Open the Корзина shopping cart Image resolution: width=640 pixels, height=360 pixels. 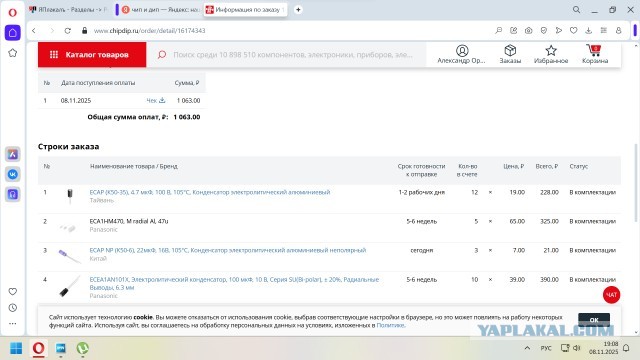click(595, 54)
